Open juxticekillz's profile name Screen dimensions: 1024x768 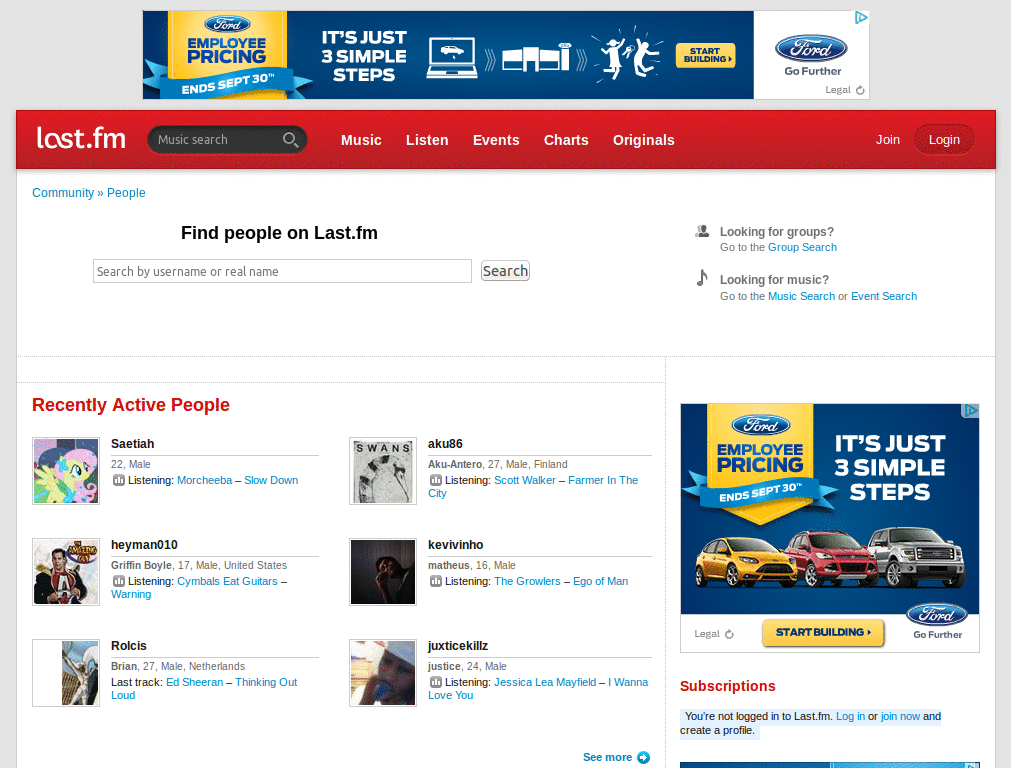click(458, 646)
